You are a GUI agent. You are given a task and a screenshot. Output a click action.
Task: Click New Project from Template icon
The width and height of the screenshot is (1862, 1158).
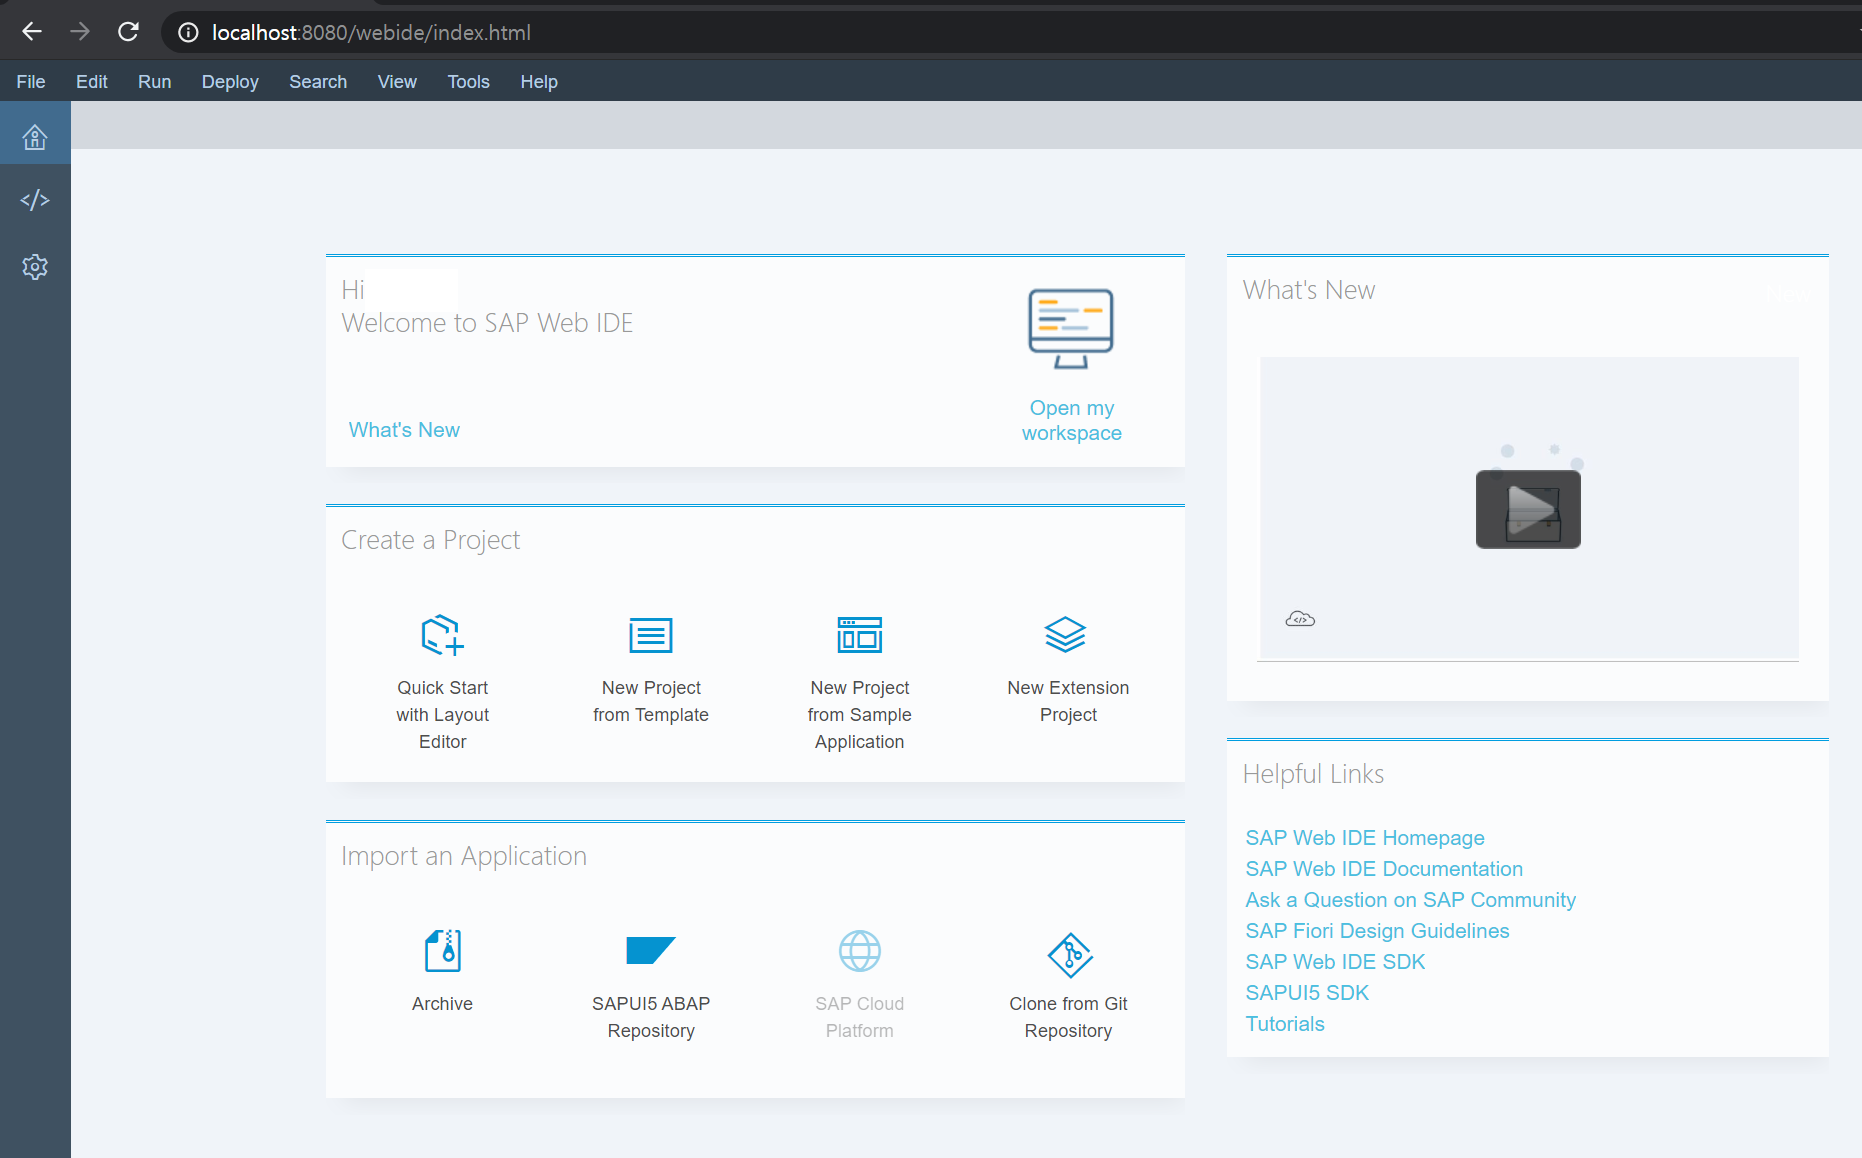[651, 635]
